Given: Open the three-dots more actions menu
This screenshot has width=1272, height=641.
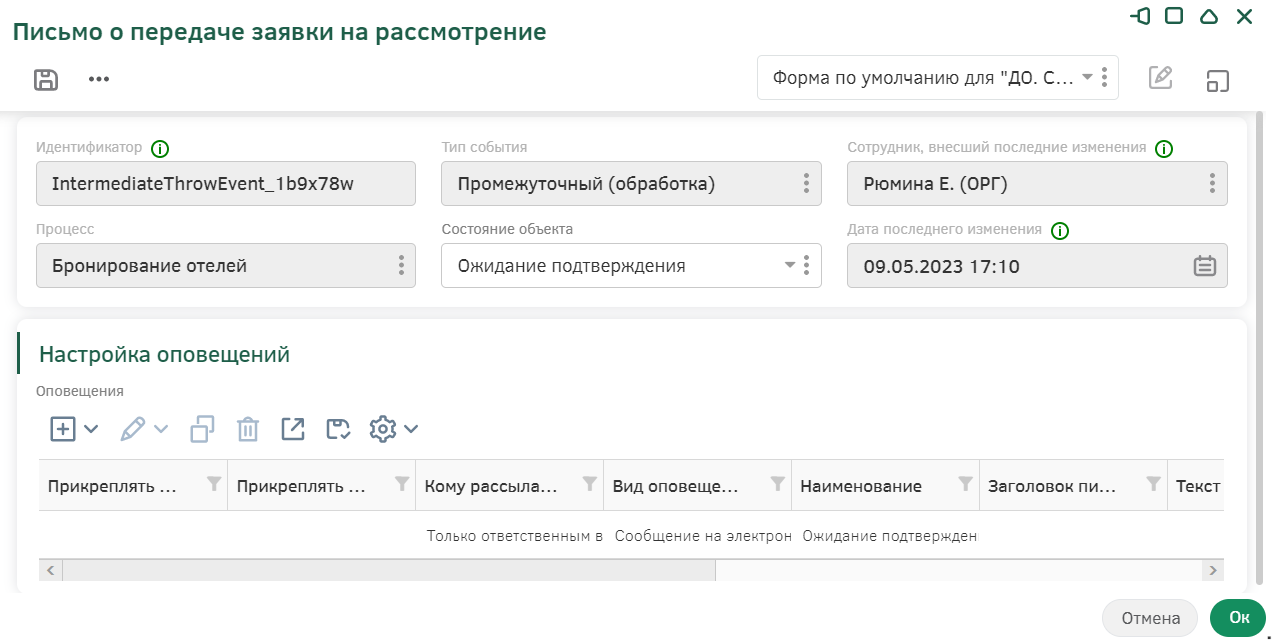Looking at the screenshot, I should (x=98, y=80).
